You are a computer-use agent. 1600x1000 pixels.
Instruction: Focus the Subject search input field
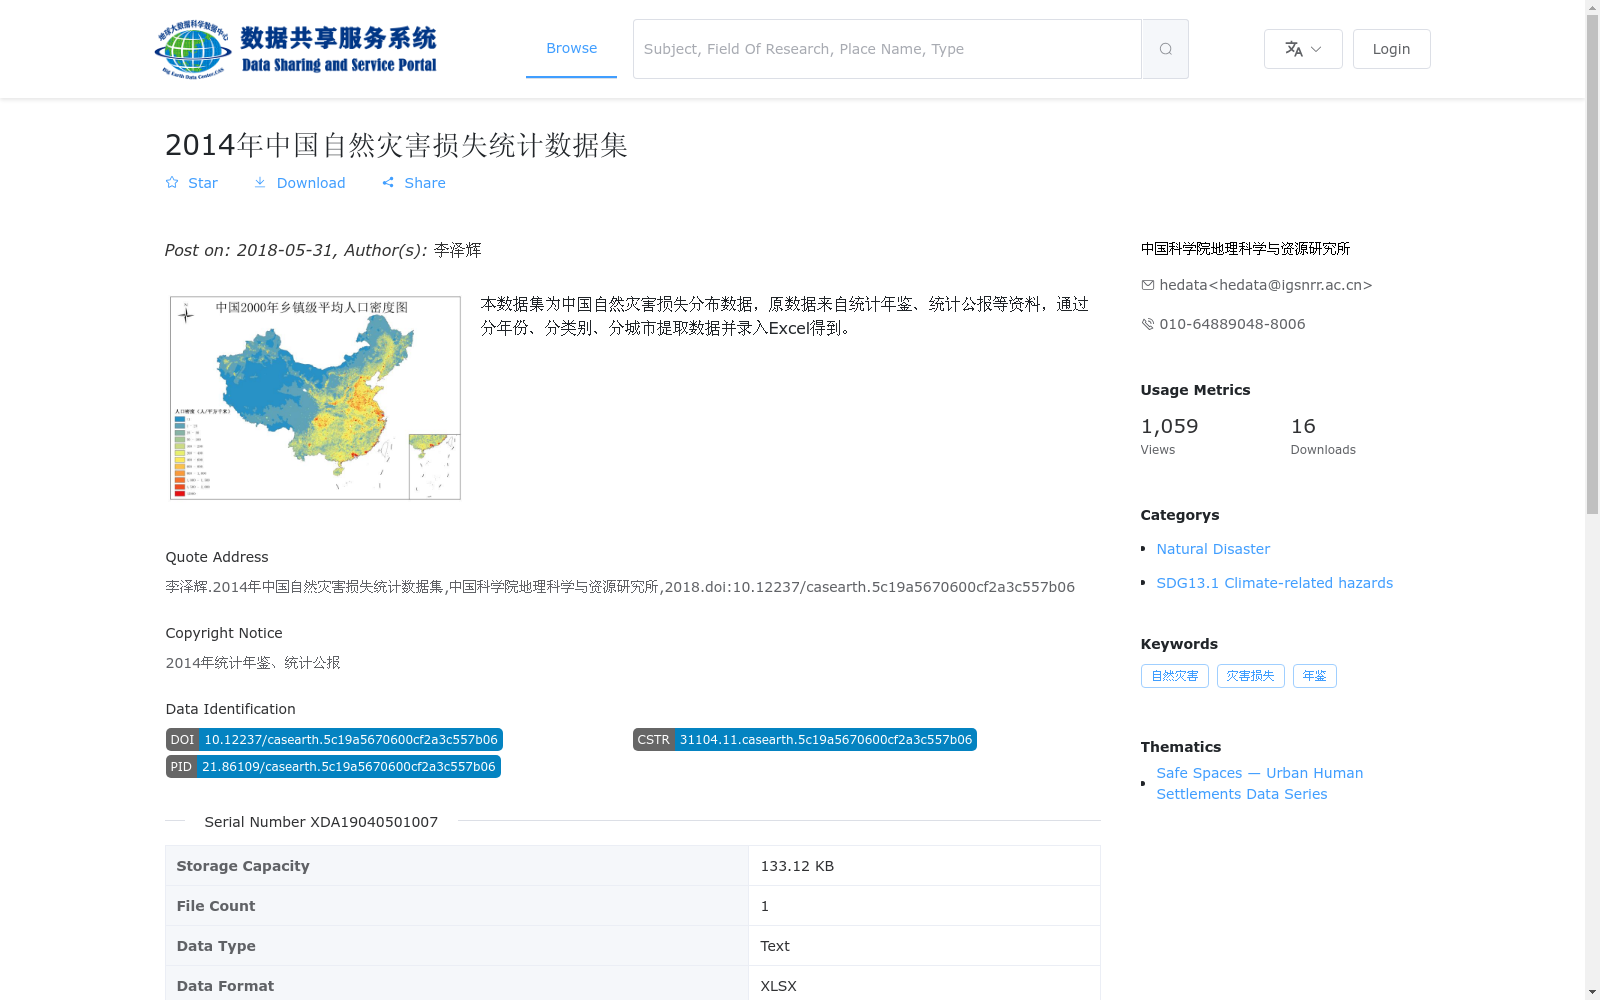[x=887, y=49]
